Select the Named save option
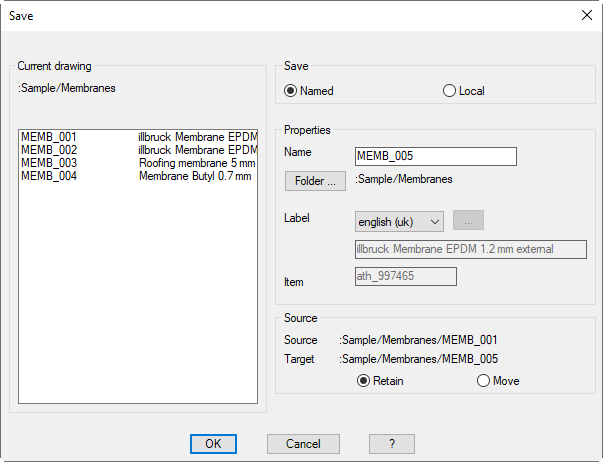The image size is (603, 462). [x=291, y=91]
